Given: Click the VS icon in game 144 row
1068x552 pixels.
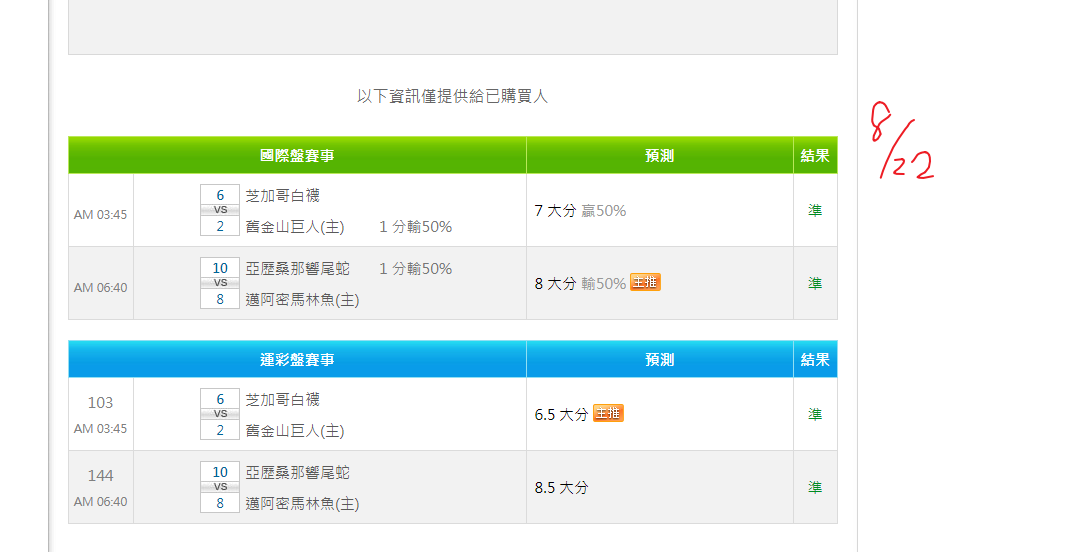Looking at the screenshot, I should [220, 487].
